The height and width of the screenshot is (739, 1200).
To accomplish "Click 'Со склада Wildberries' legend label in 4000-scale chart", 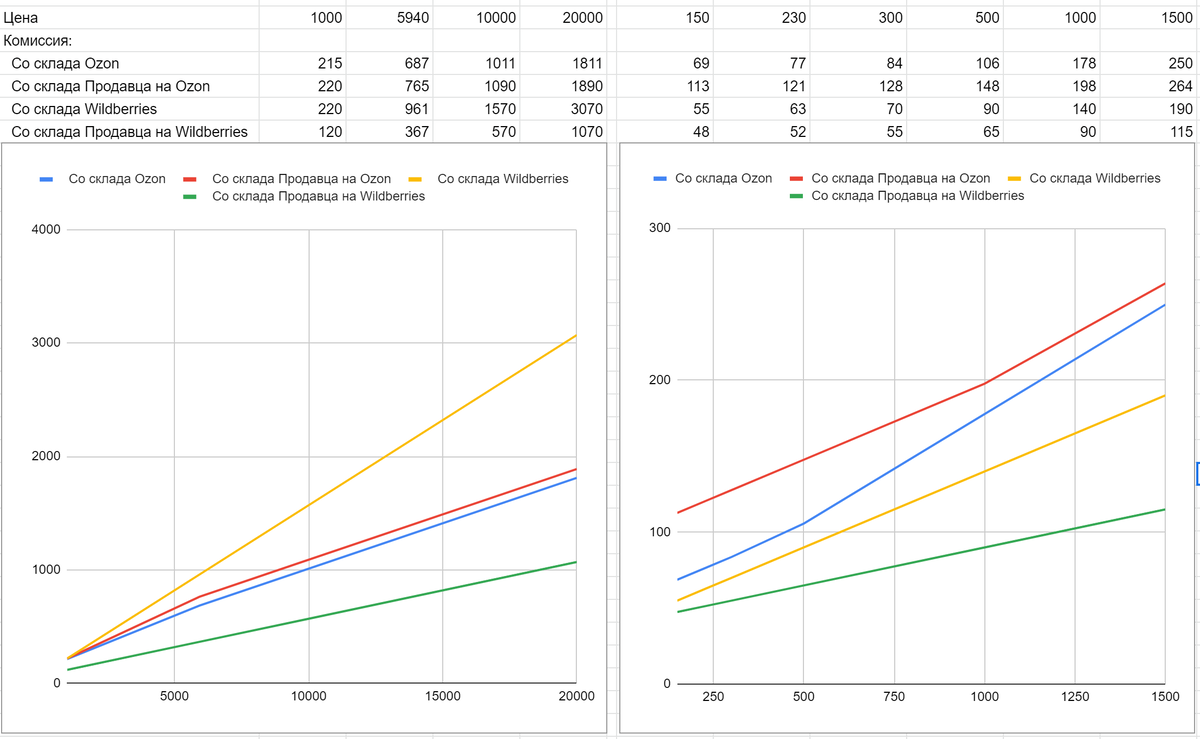I will point(503,179).
